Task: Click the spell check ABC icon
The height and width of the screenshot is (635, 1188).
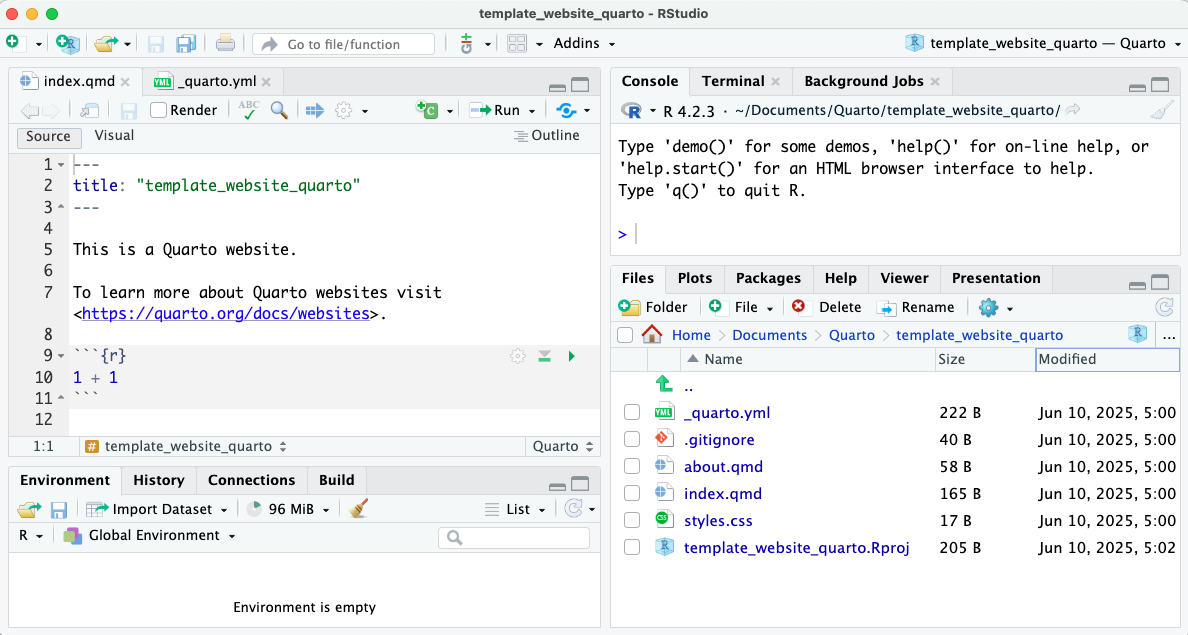Action: point(249,110)
